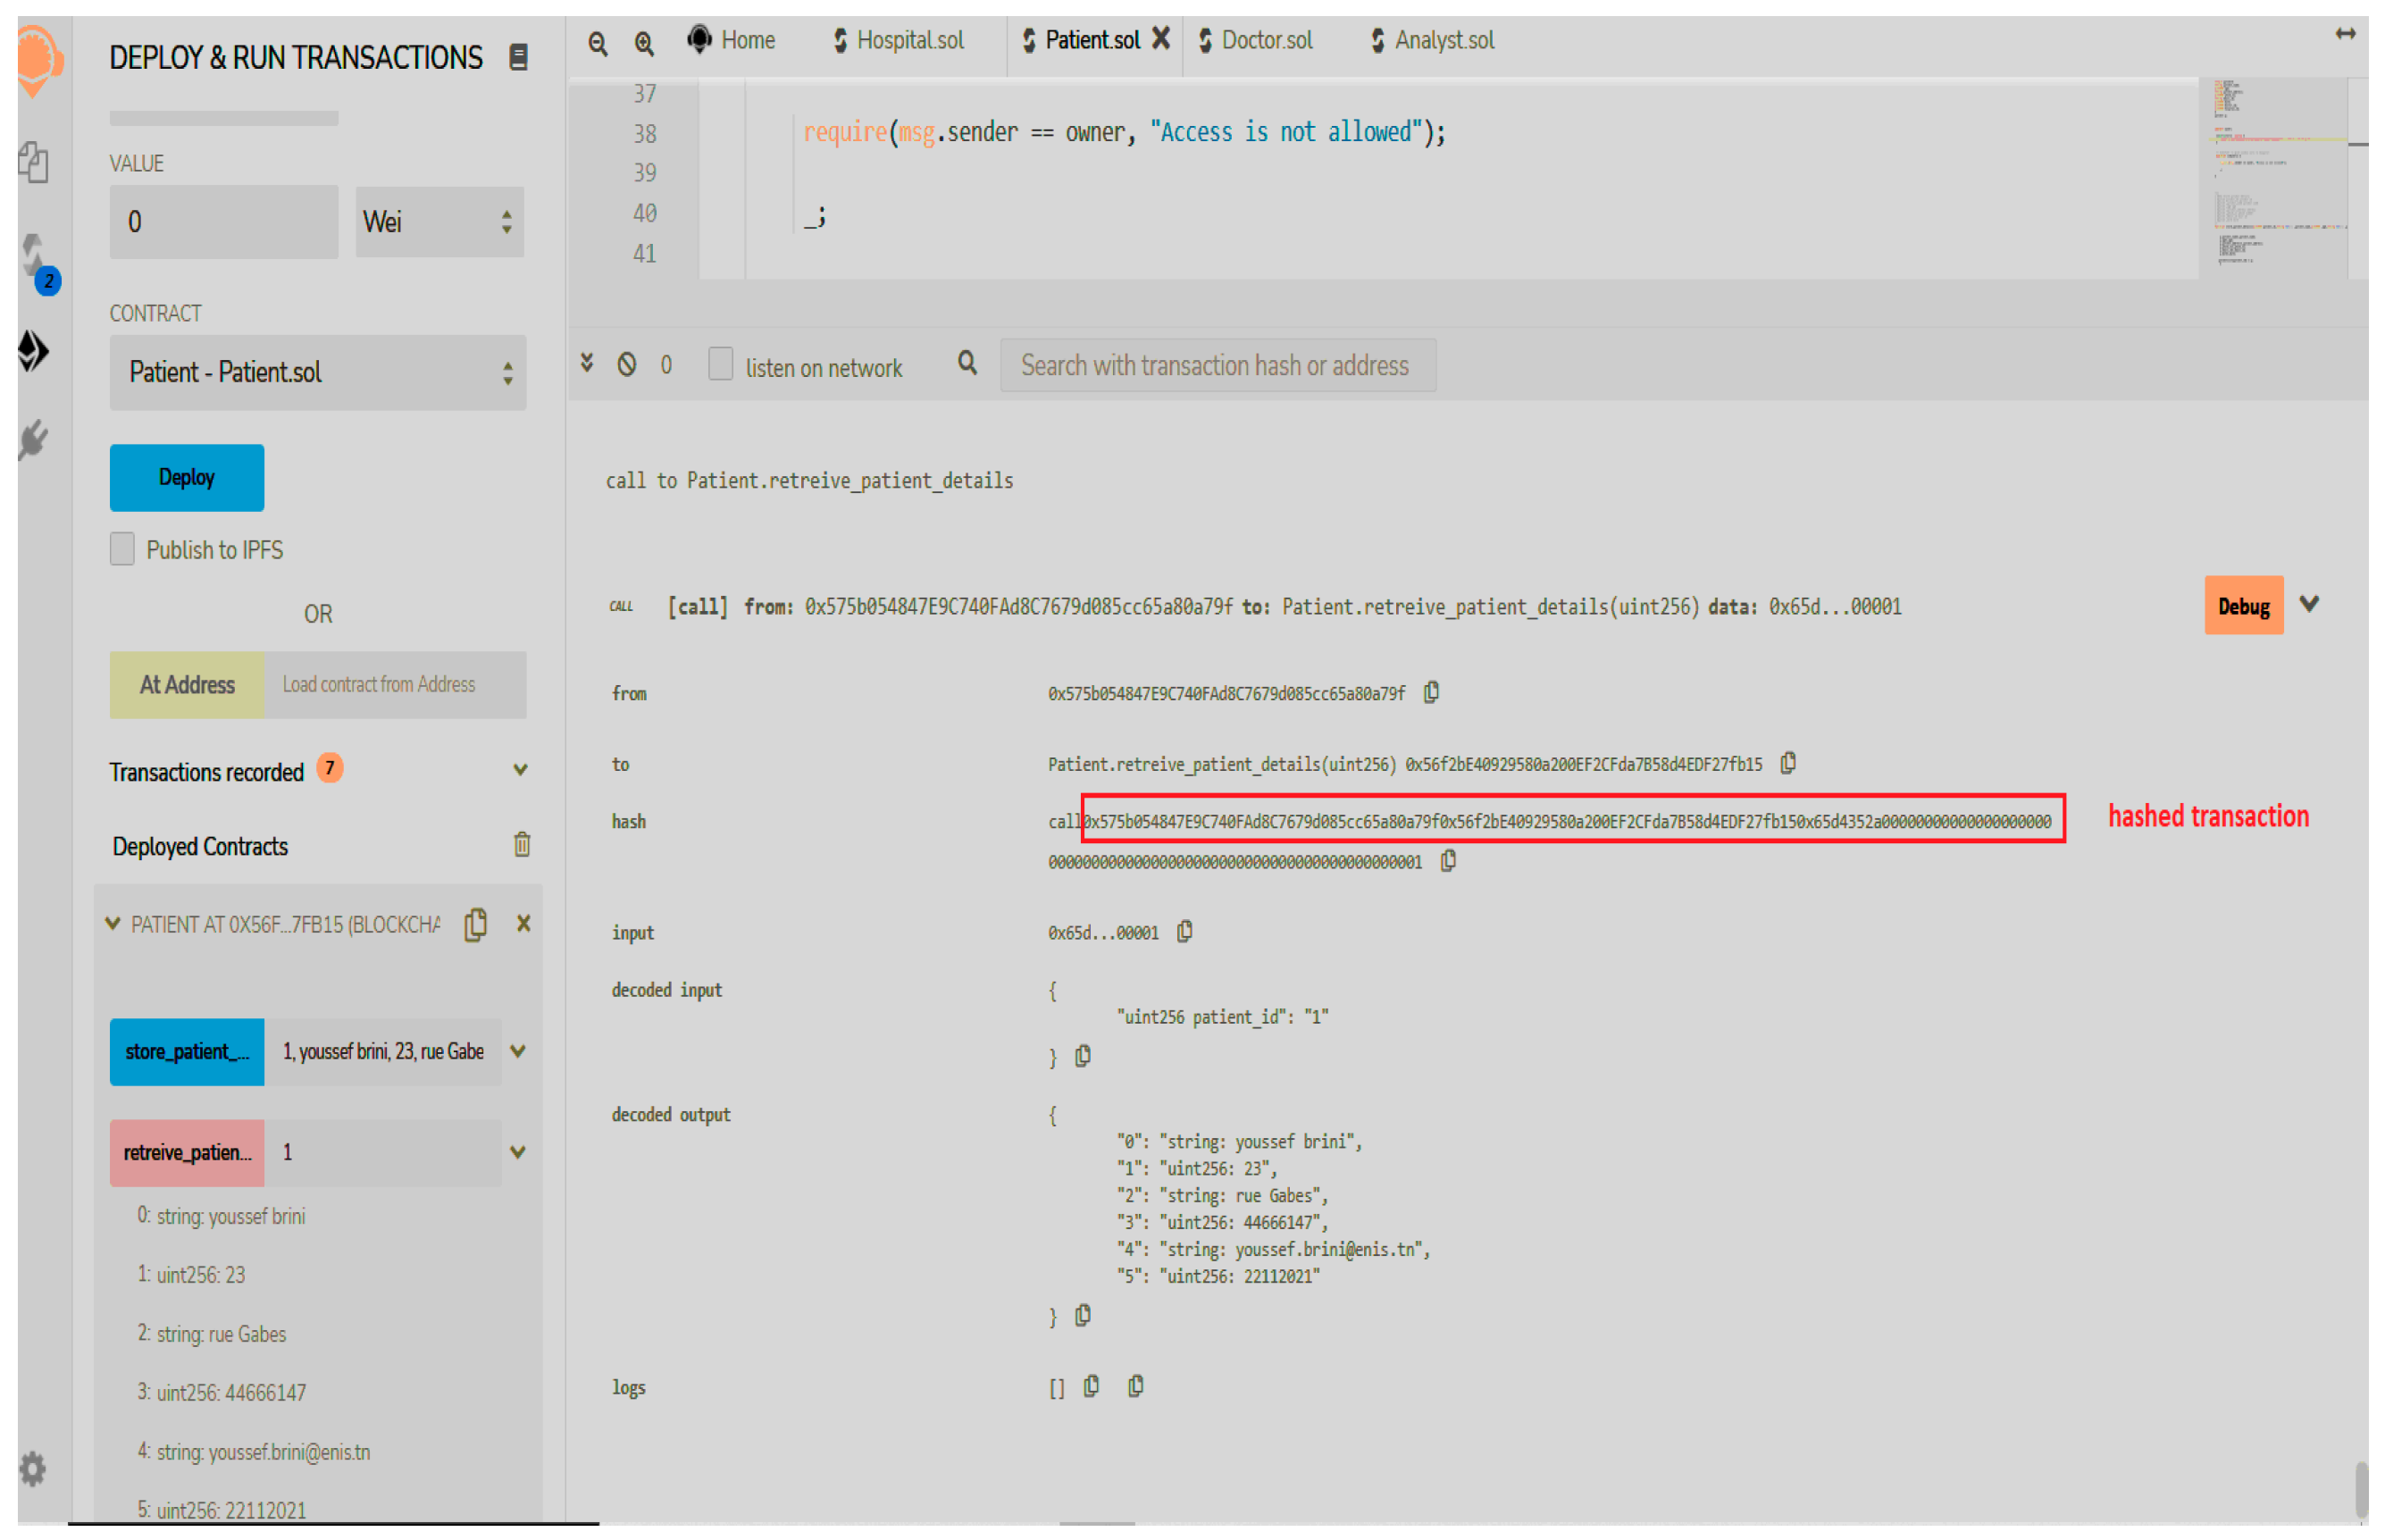This screenshot has width=2385, height=1540.
Task: Open the Plugin Manager plug icon
Action: (x=34, y=439)
